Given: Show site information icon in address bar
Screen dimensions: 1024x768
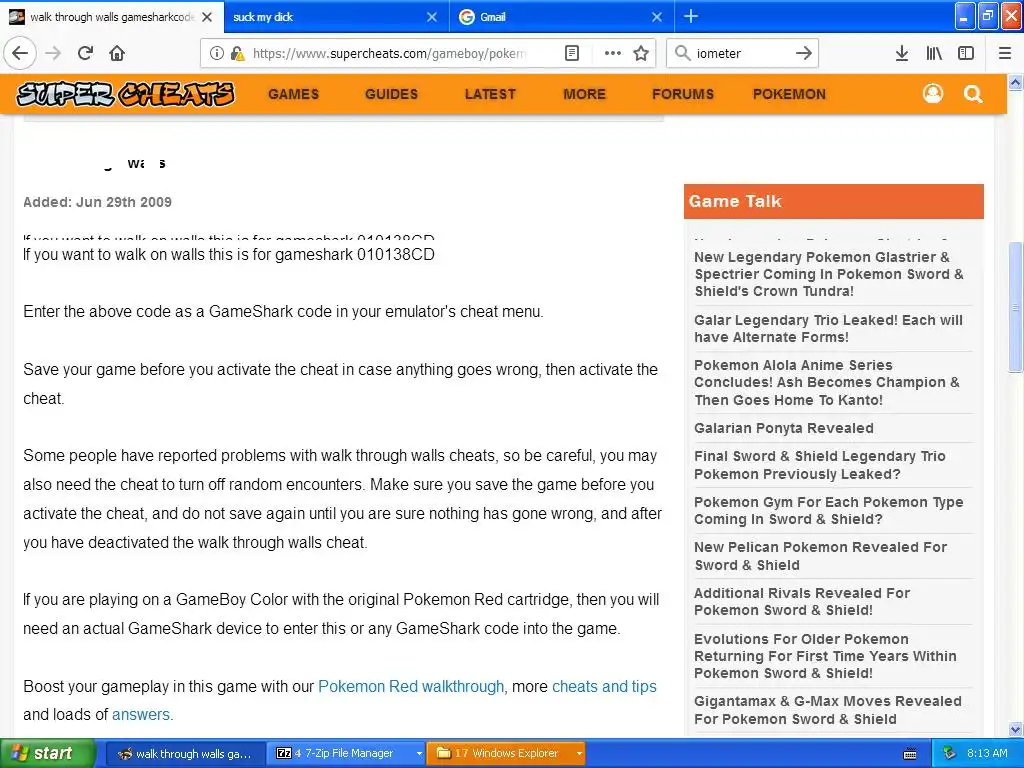Looking at the screenshot, I should (216, 54).
